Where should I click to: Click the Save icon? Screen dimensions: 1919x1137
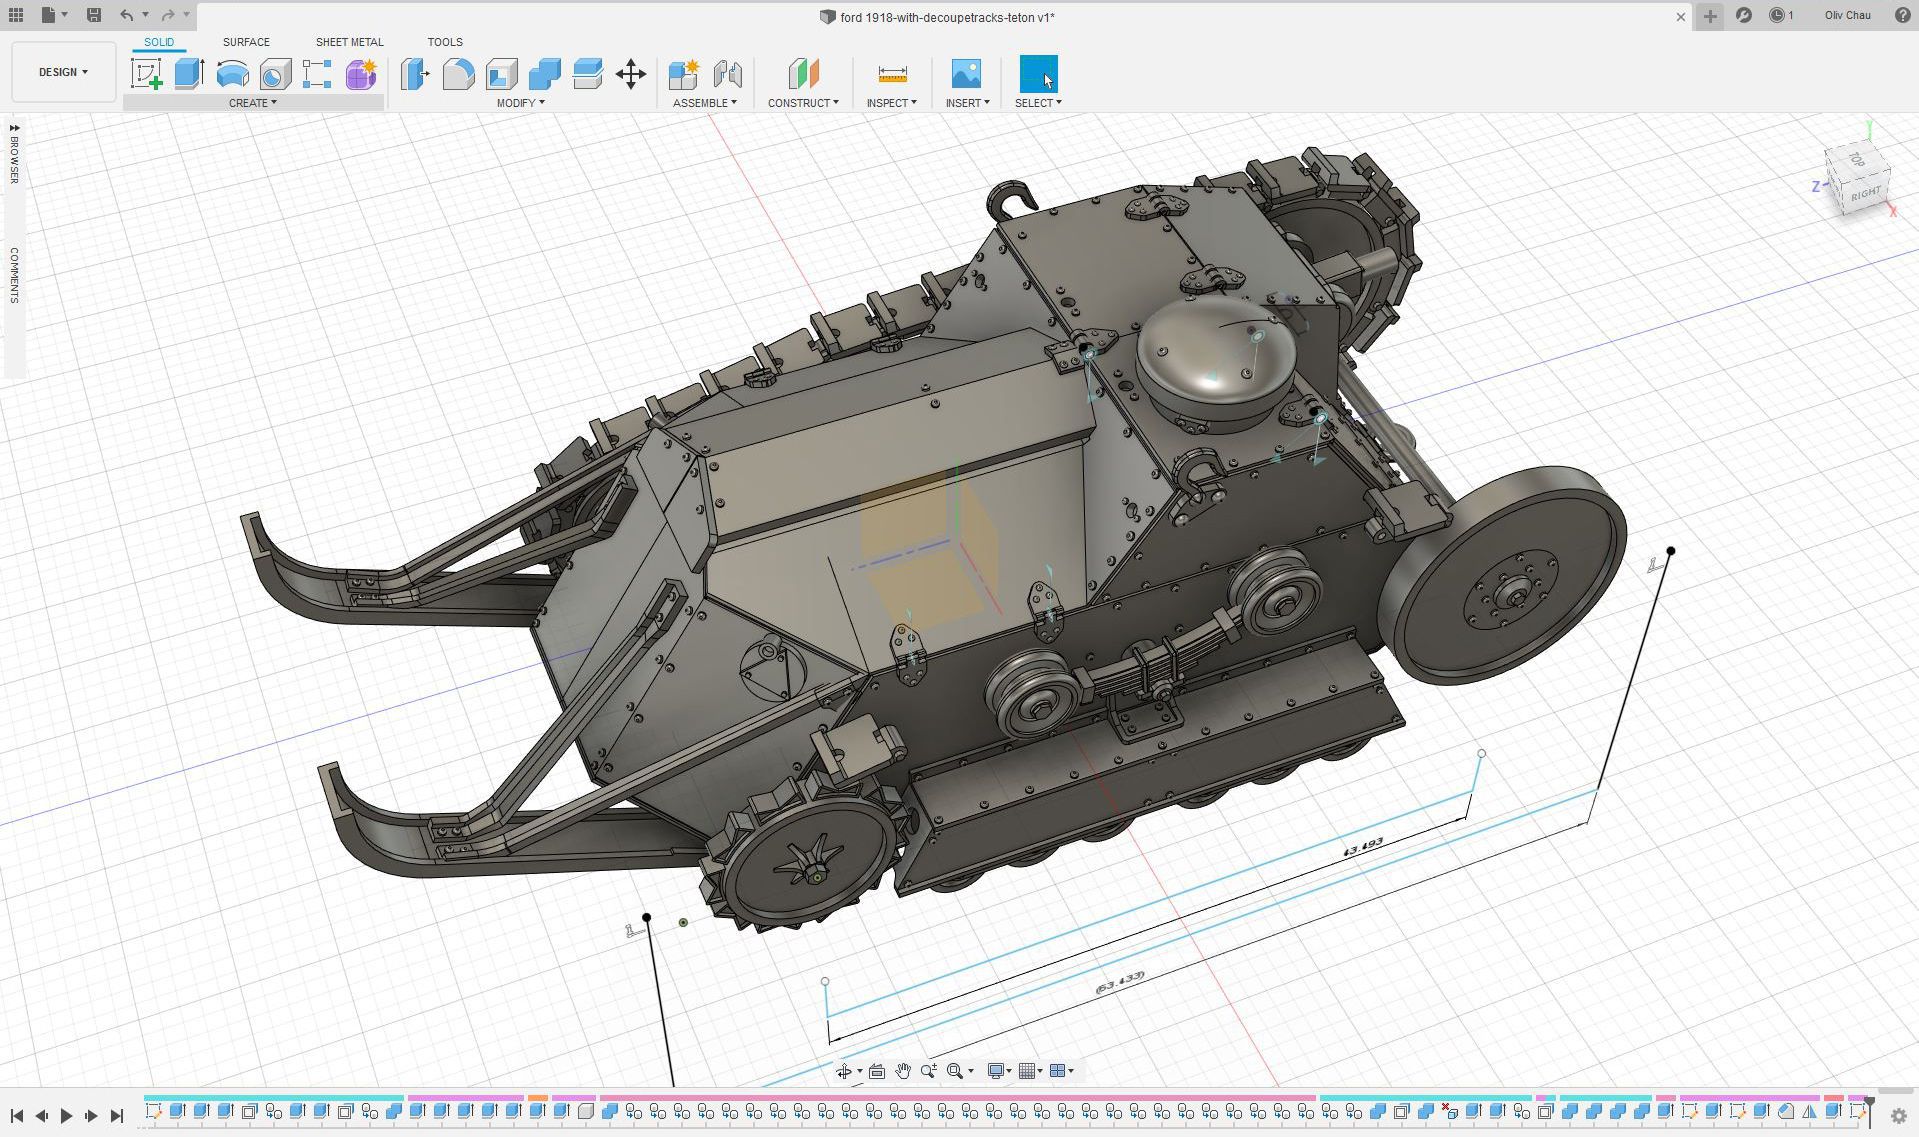point(93,15)
